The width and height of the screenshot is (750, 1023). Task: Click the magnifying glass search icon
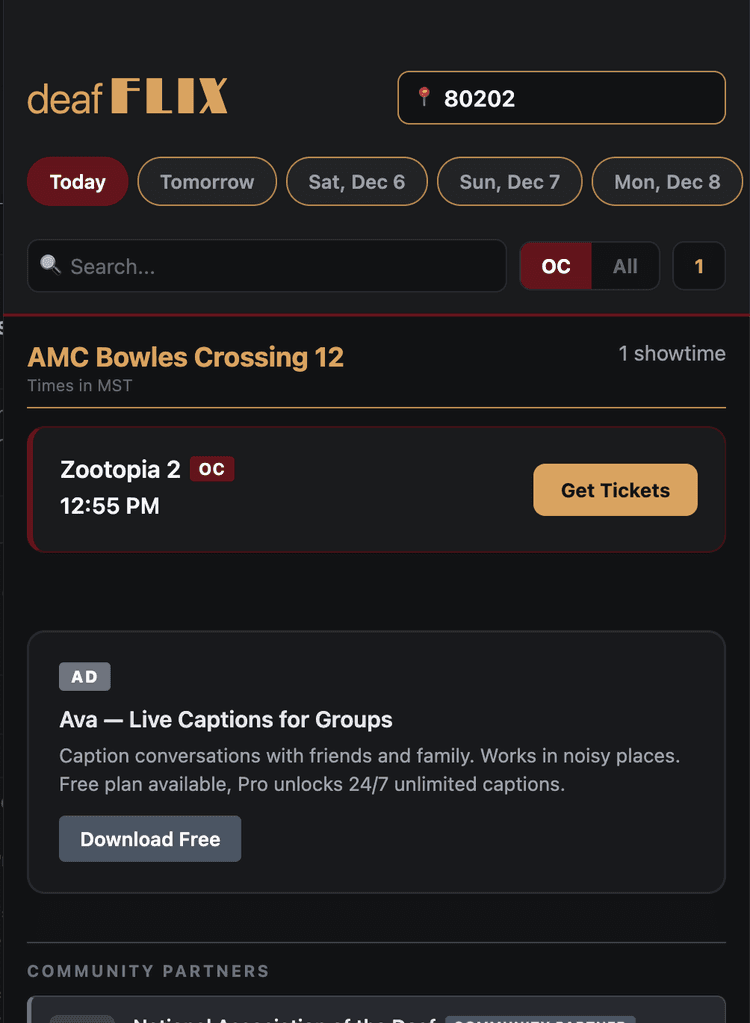click(x=50, y=266)
